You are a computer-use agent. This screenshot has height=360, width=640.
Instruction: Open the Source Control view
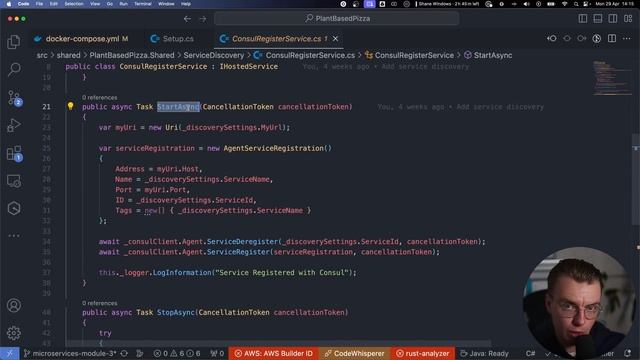tap(14, 98)
